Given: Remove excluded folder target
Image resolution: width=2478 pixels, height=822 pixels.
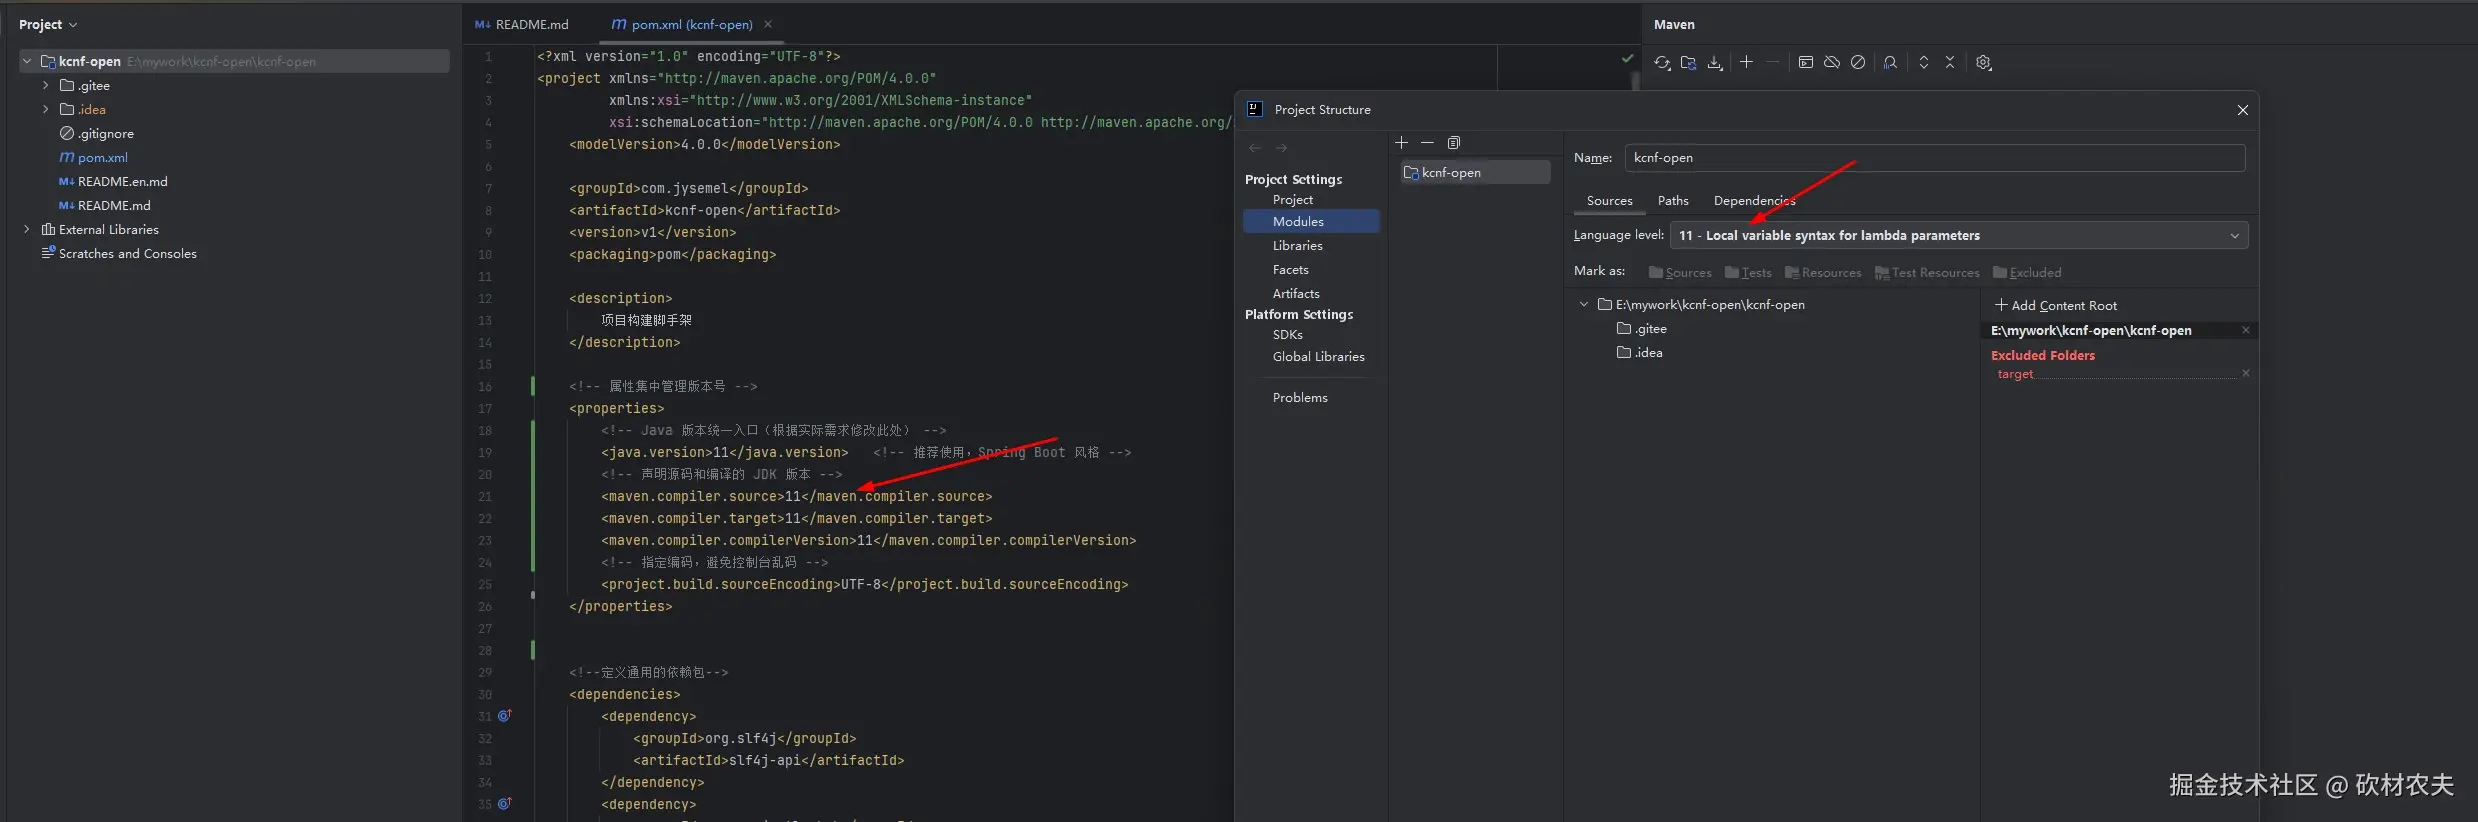Looking at the screenshot, I should 2246,373.
